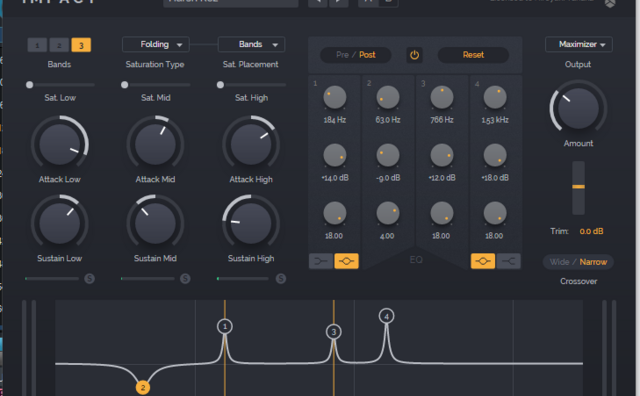Click the -9.0 dB gain value
This screenshot has width=640, height=396.
(x=388, y=178)
